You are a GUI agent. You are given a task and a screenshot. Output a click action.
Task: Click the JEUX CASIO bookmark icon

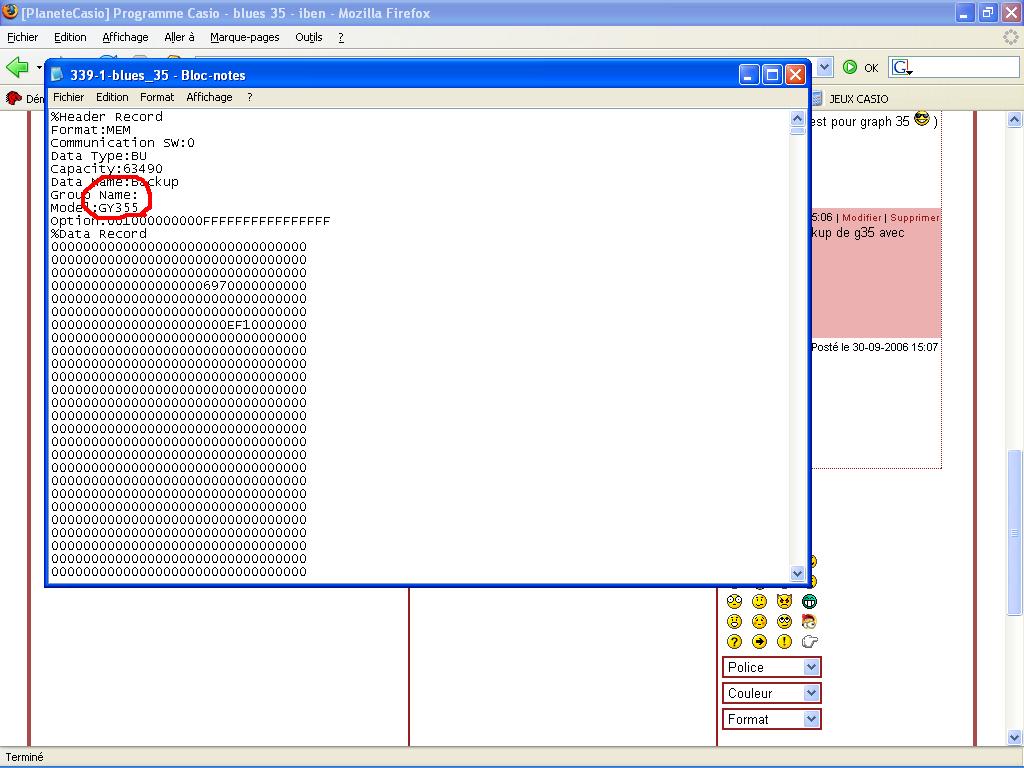click(x=817, y=99)
